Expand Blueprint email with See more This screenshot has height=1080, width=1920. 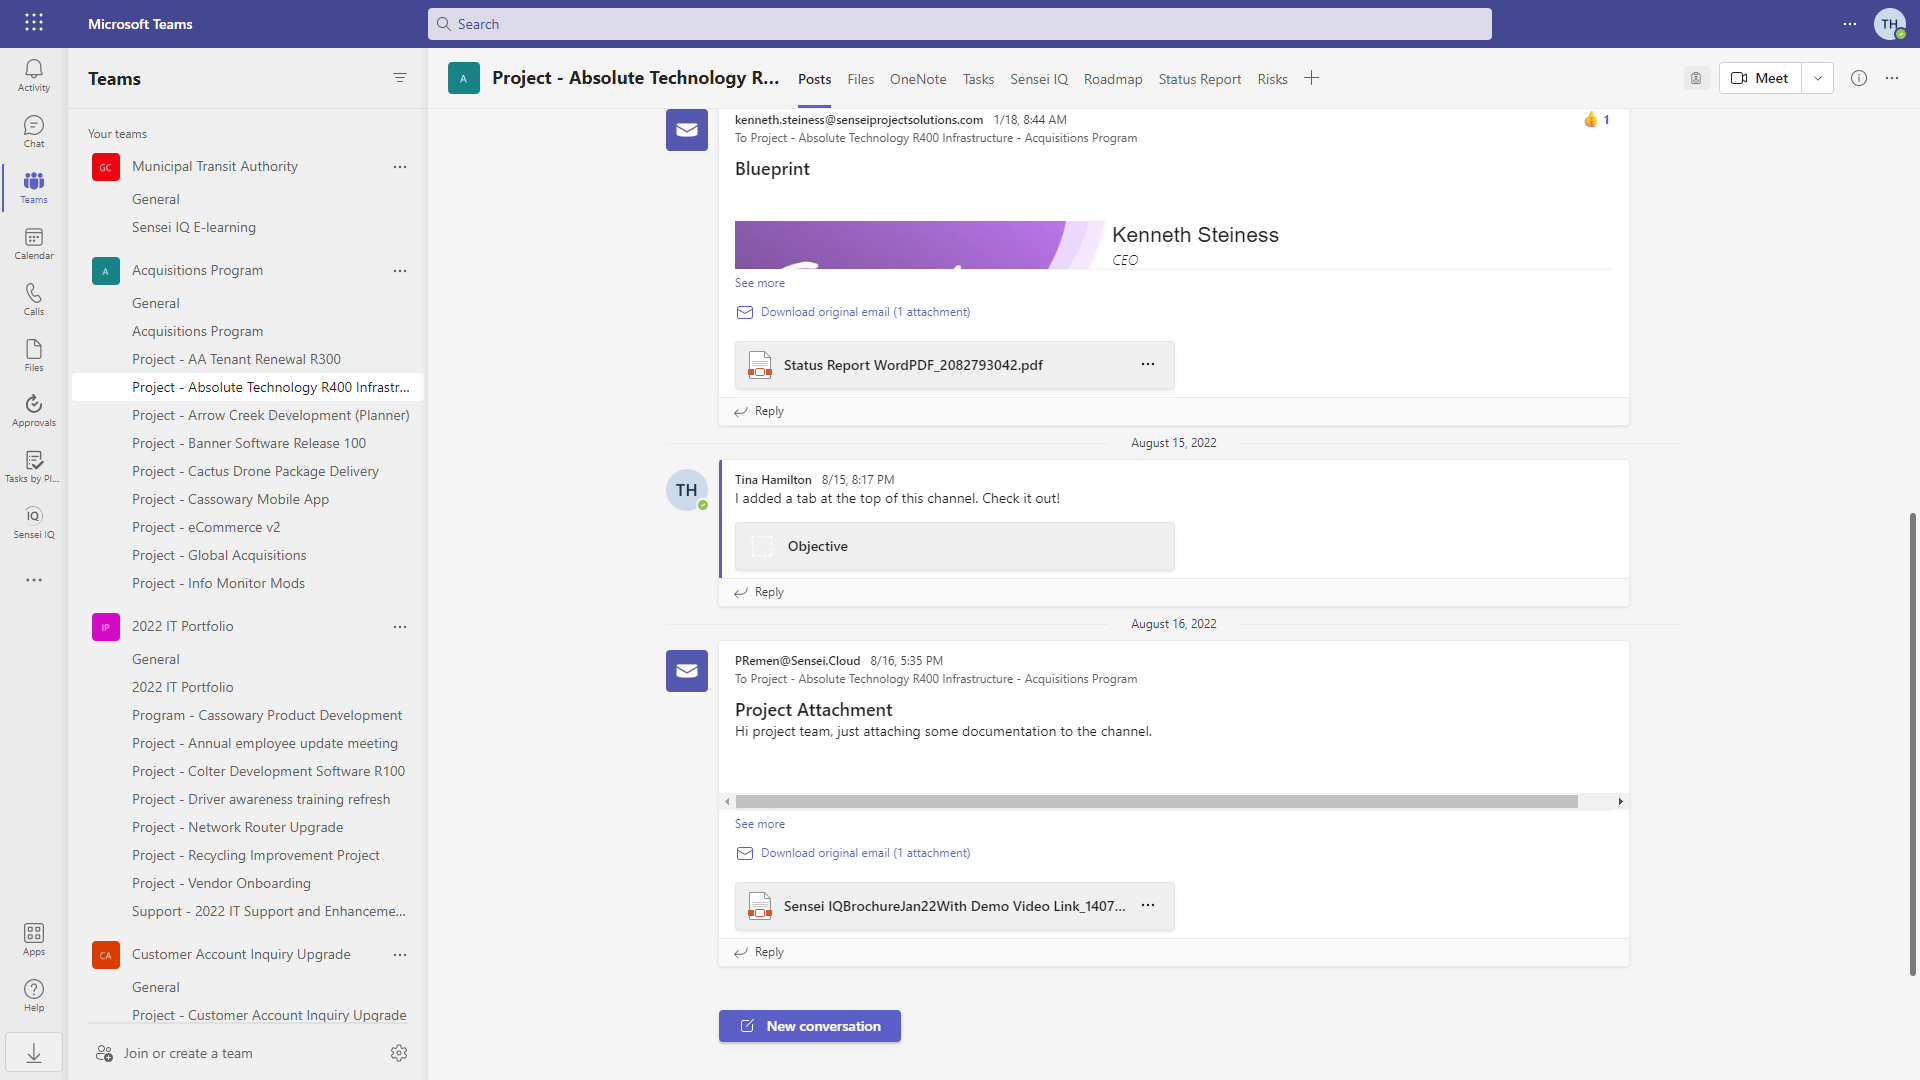click(x=760, y=283)
